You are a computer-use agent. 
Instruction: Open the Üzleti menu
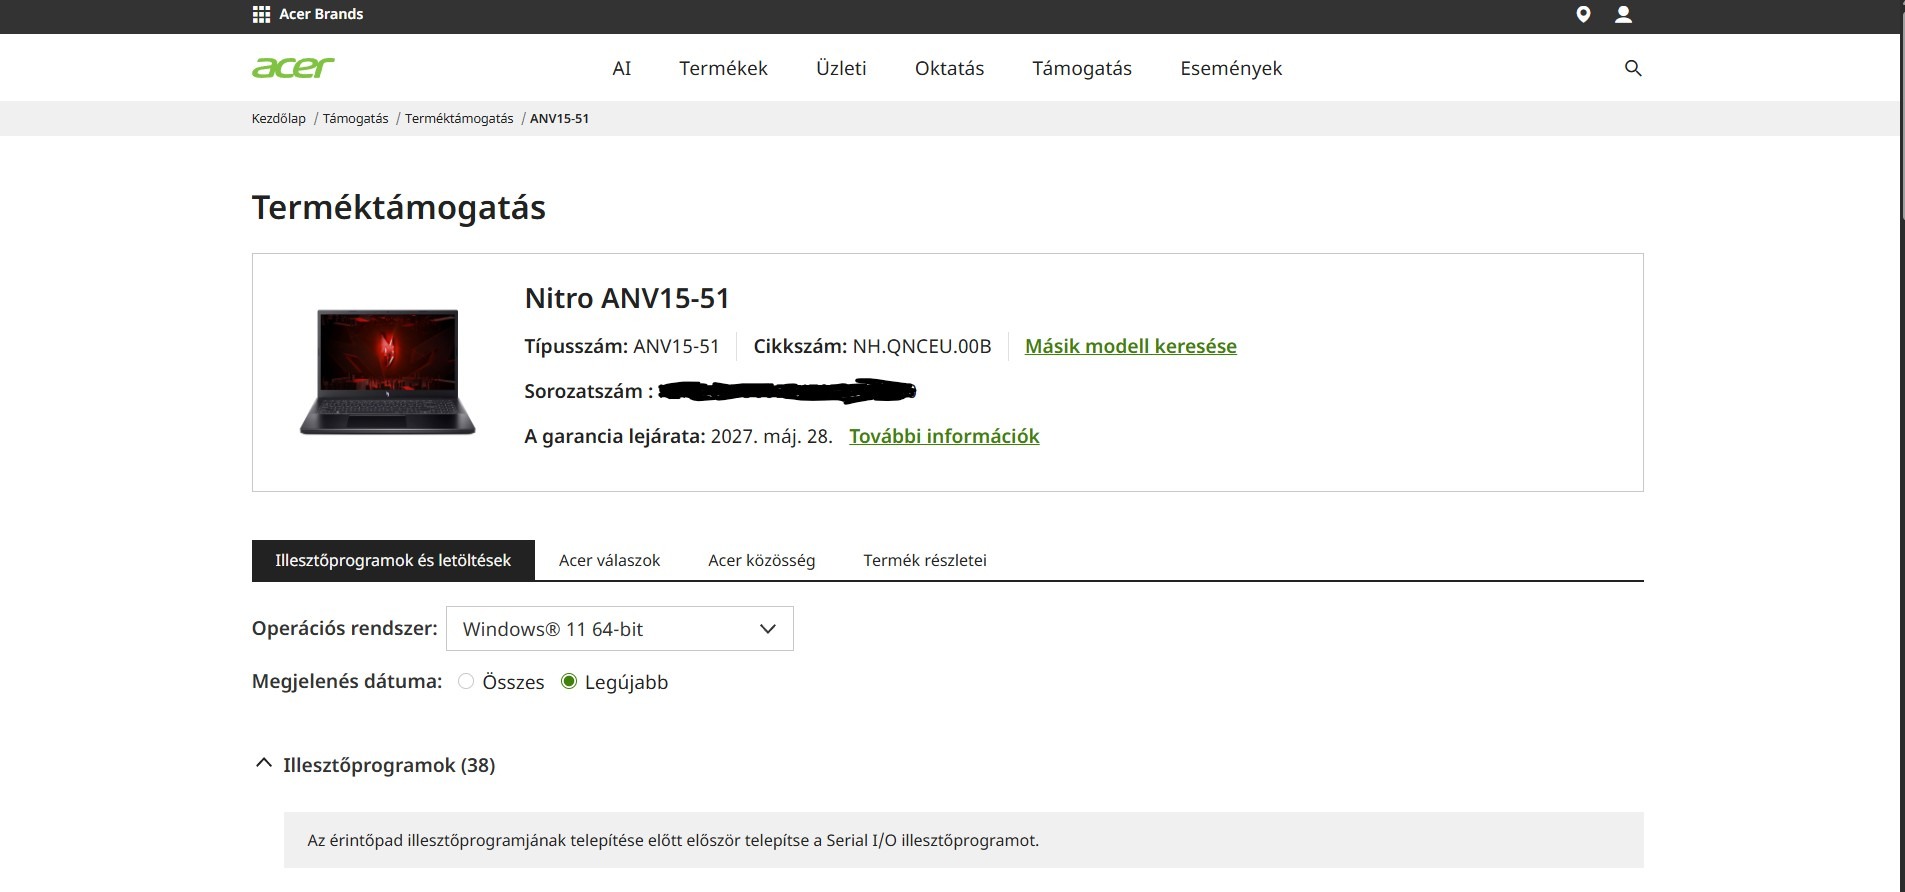pos(841,68)
